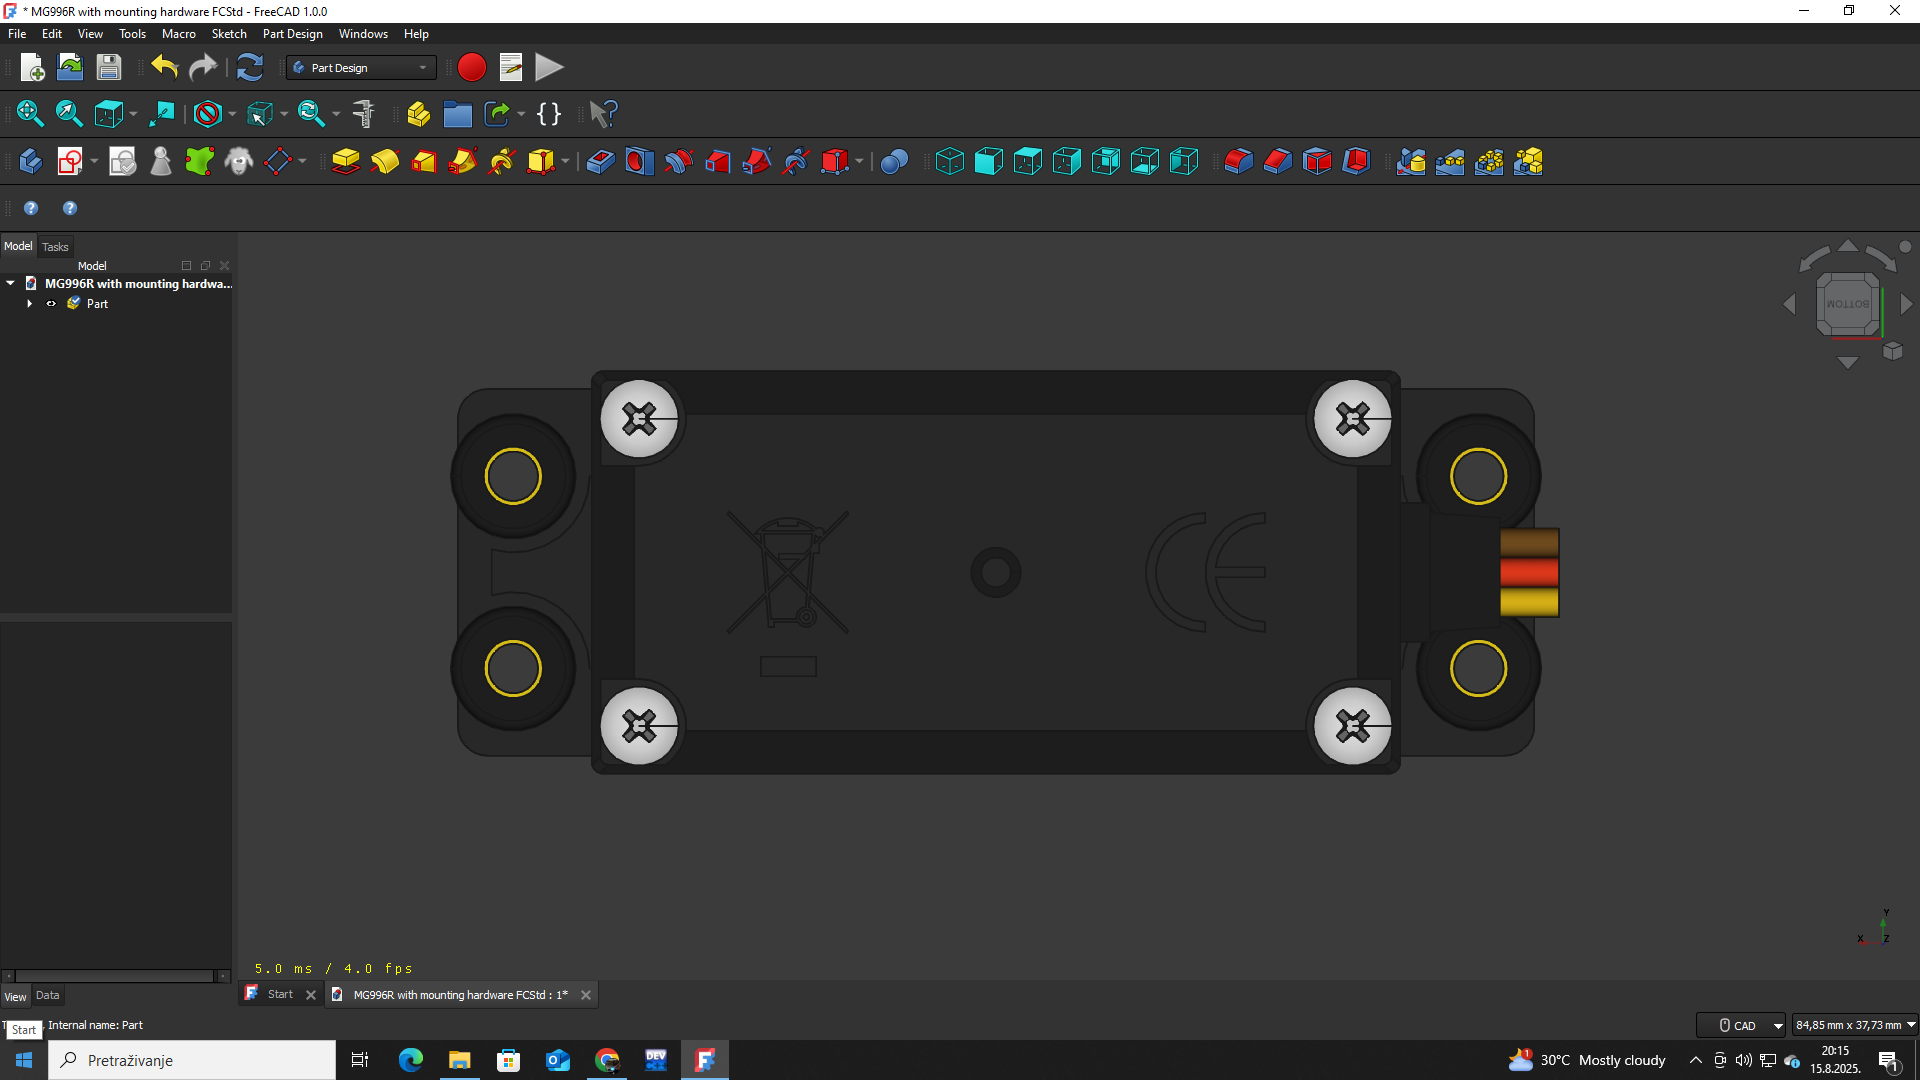The height and width of the screenshot is (1080, 1920).
Task: Open File Explorer from the taskbar
Action: pos(459,1060)
